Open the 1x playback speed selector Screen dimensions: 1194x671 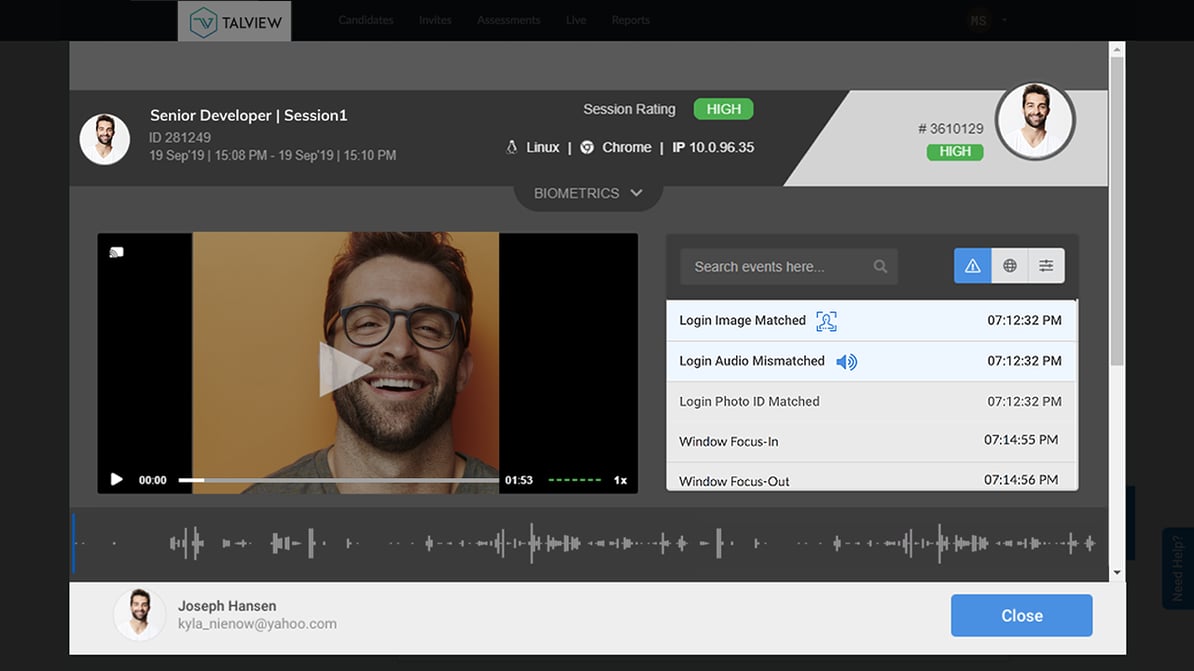tap(620, 481)
